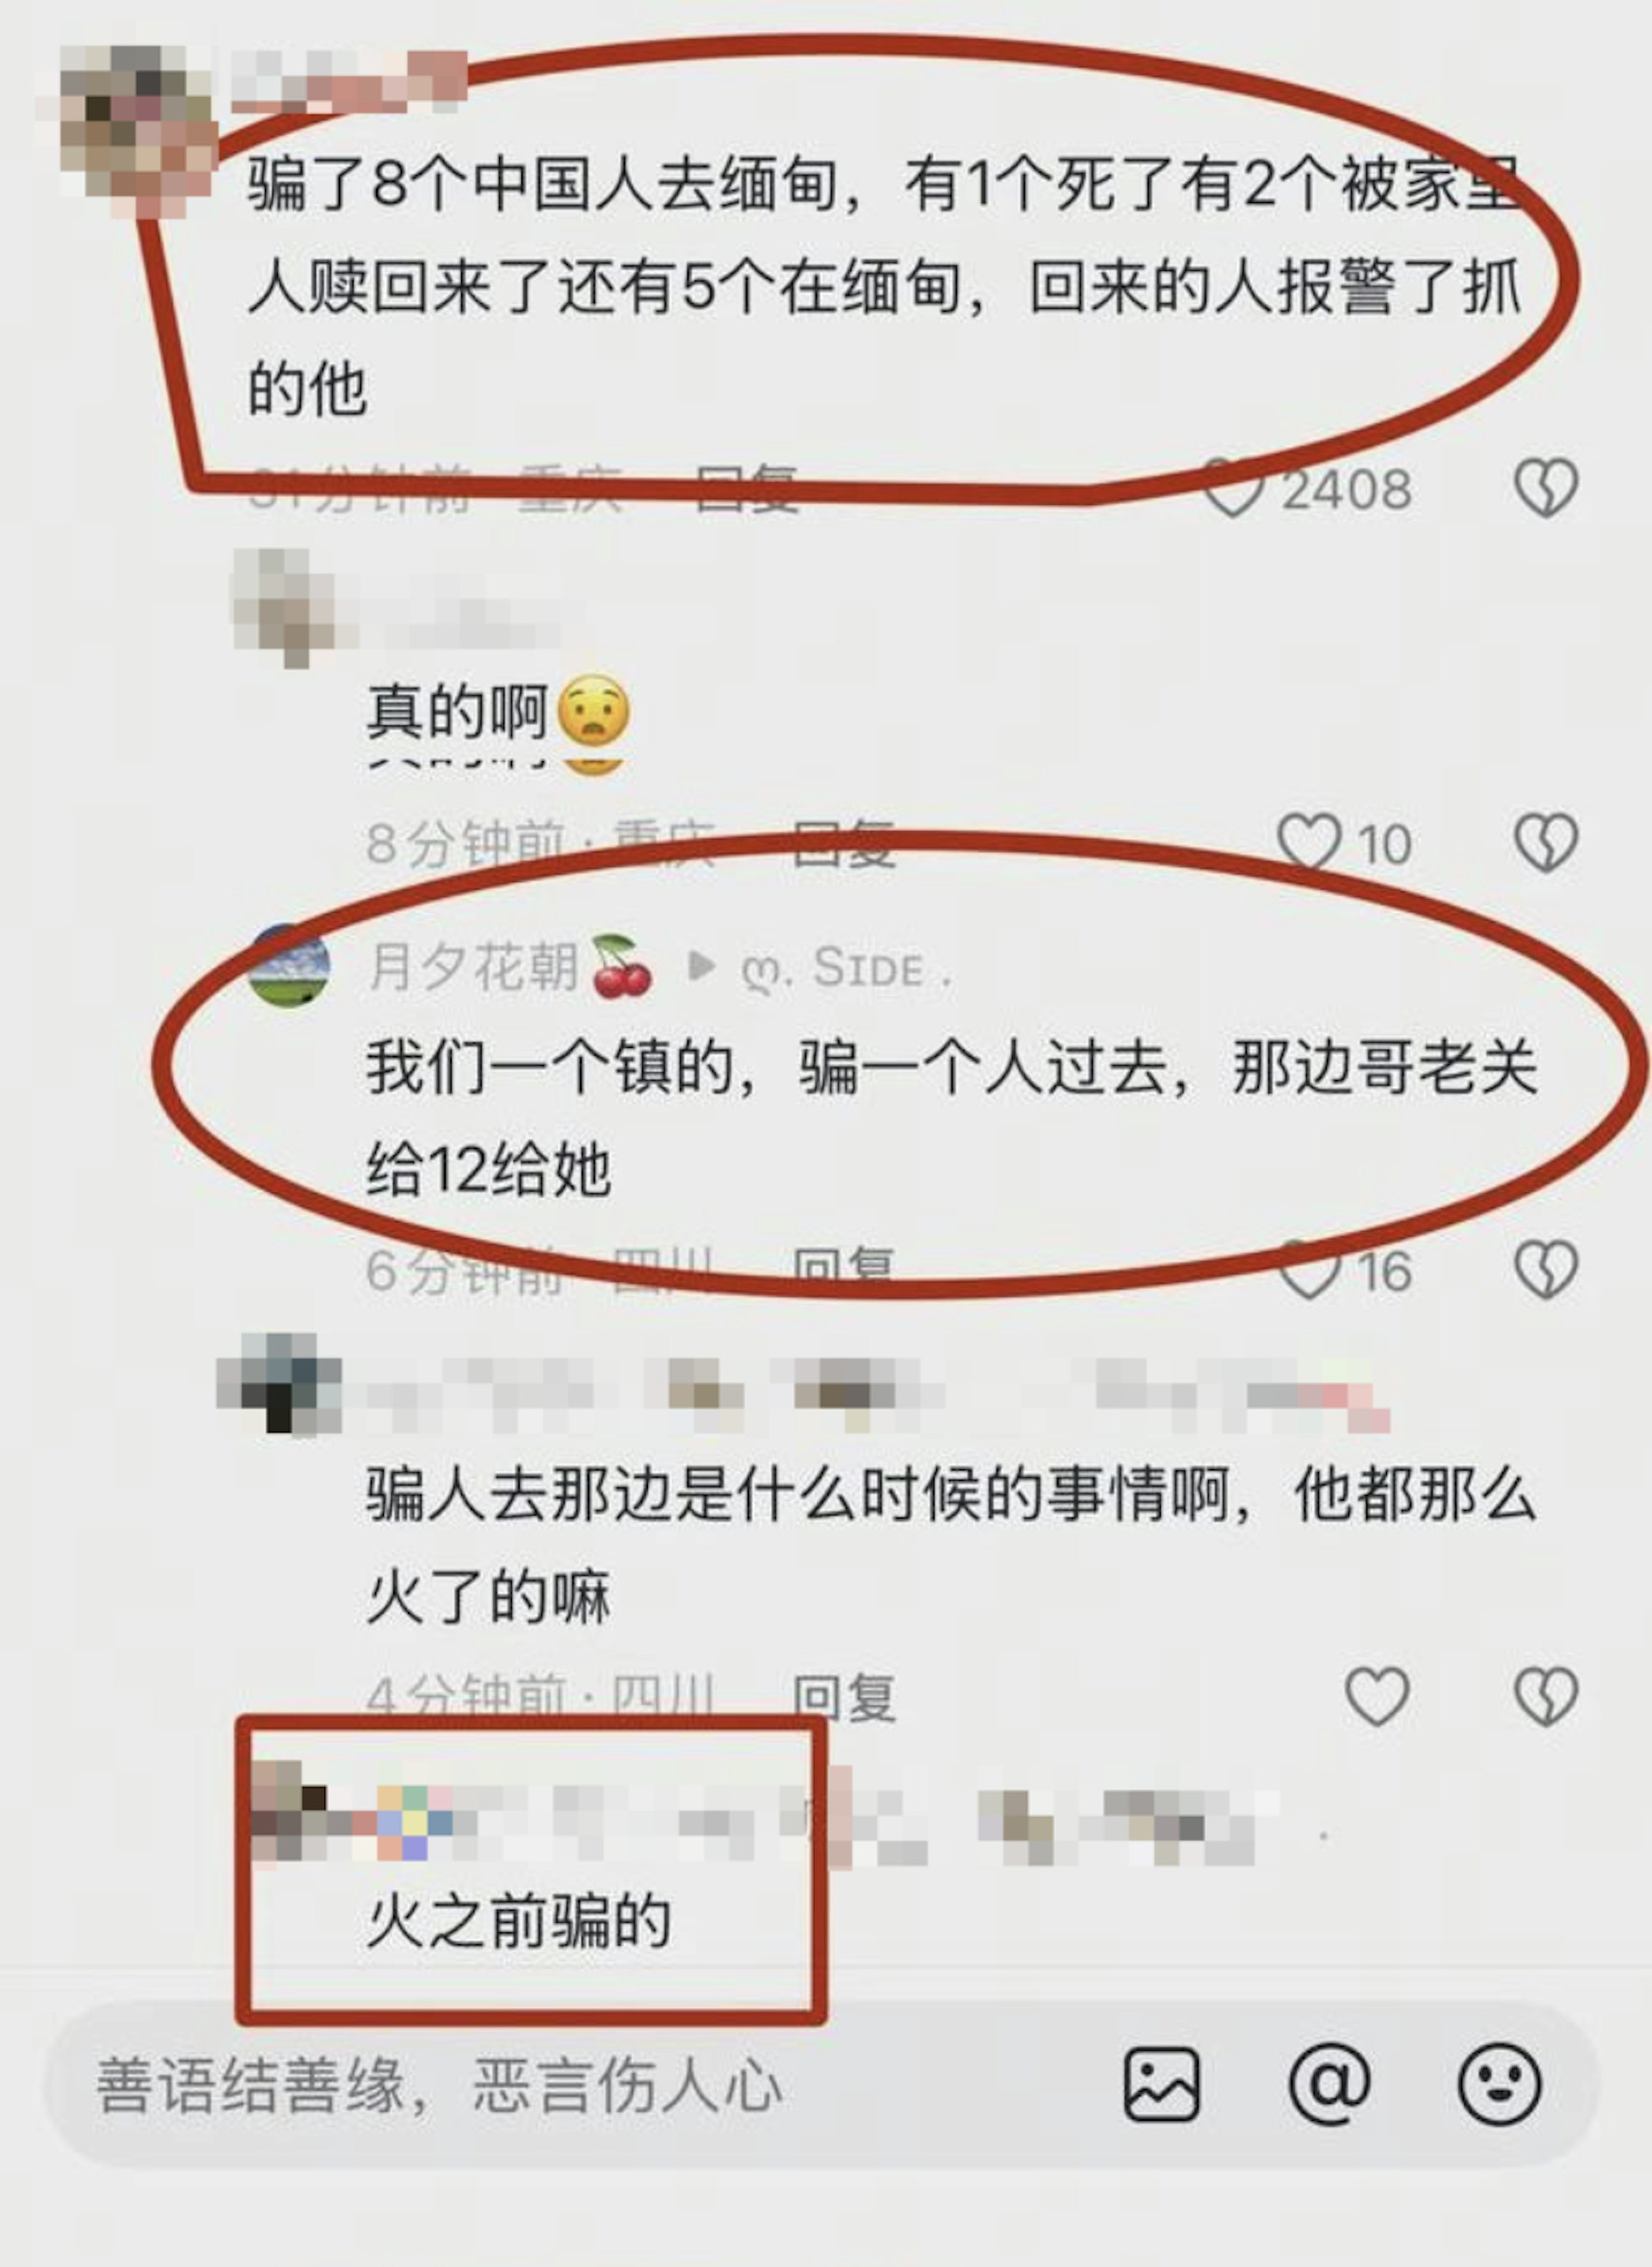This screenshot has width=1652, height=2267.
Task: Tap the 火之前骗的 reply text
Action: point(518,1922)
